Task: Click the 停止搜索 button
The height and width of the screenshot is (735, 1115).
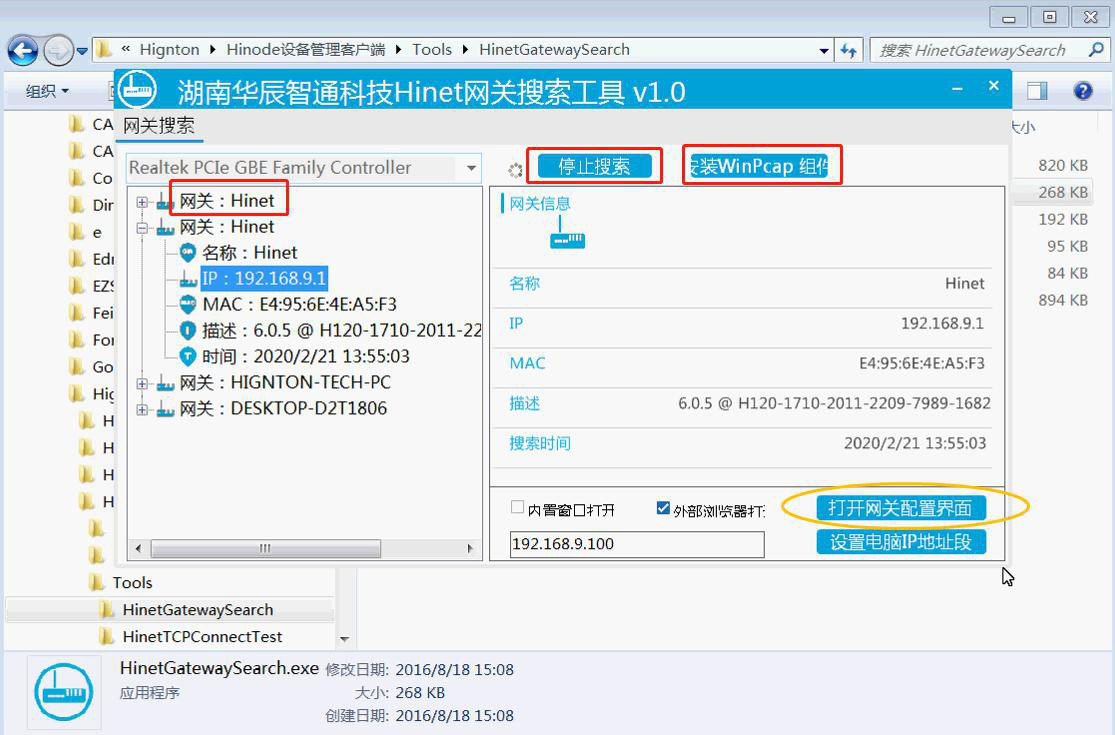Action: 594,166
